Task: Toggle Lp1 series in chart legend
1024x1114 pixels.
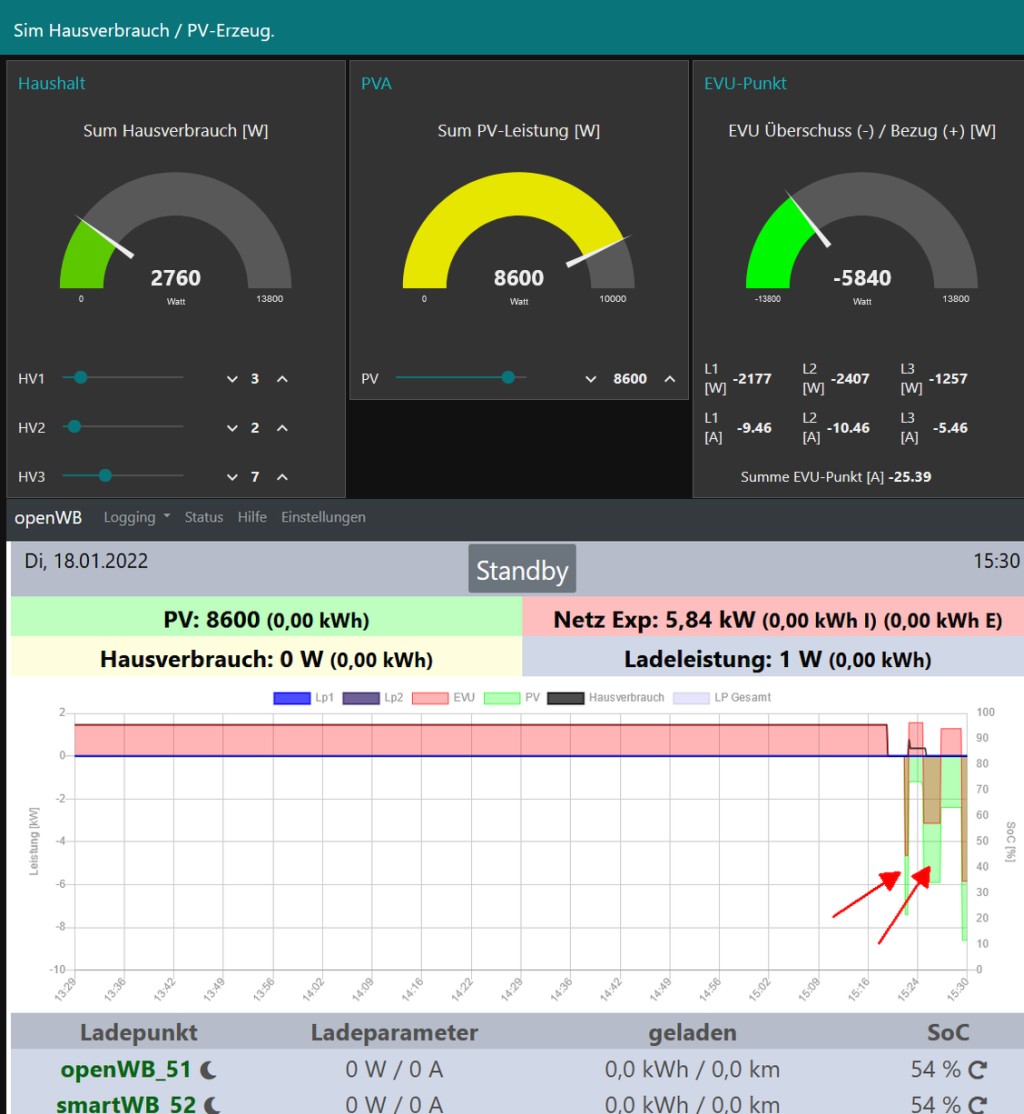Action: (303, 697)
